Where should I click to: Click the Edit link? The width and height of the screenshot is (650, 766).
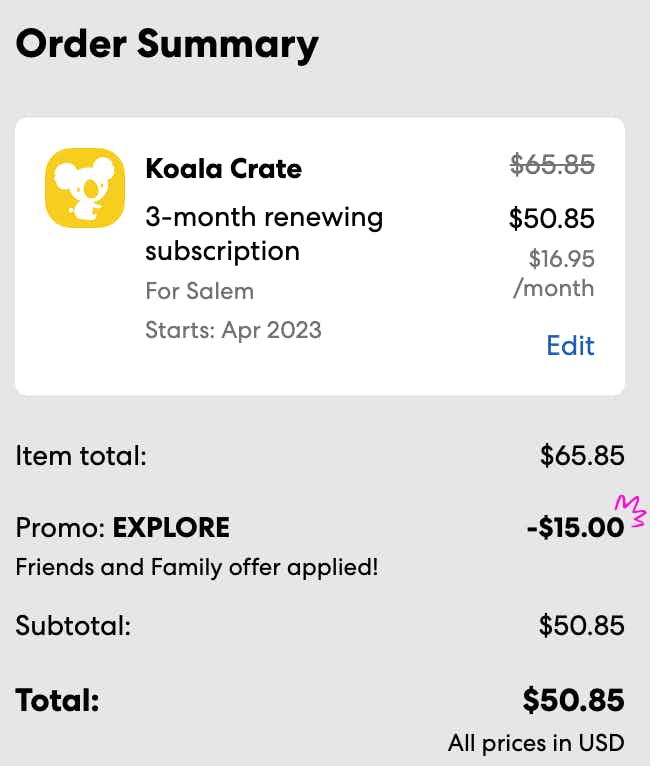[x=570, y=346]
